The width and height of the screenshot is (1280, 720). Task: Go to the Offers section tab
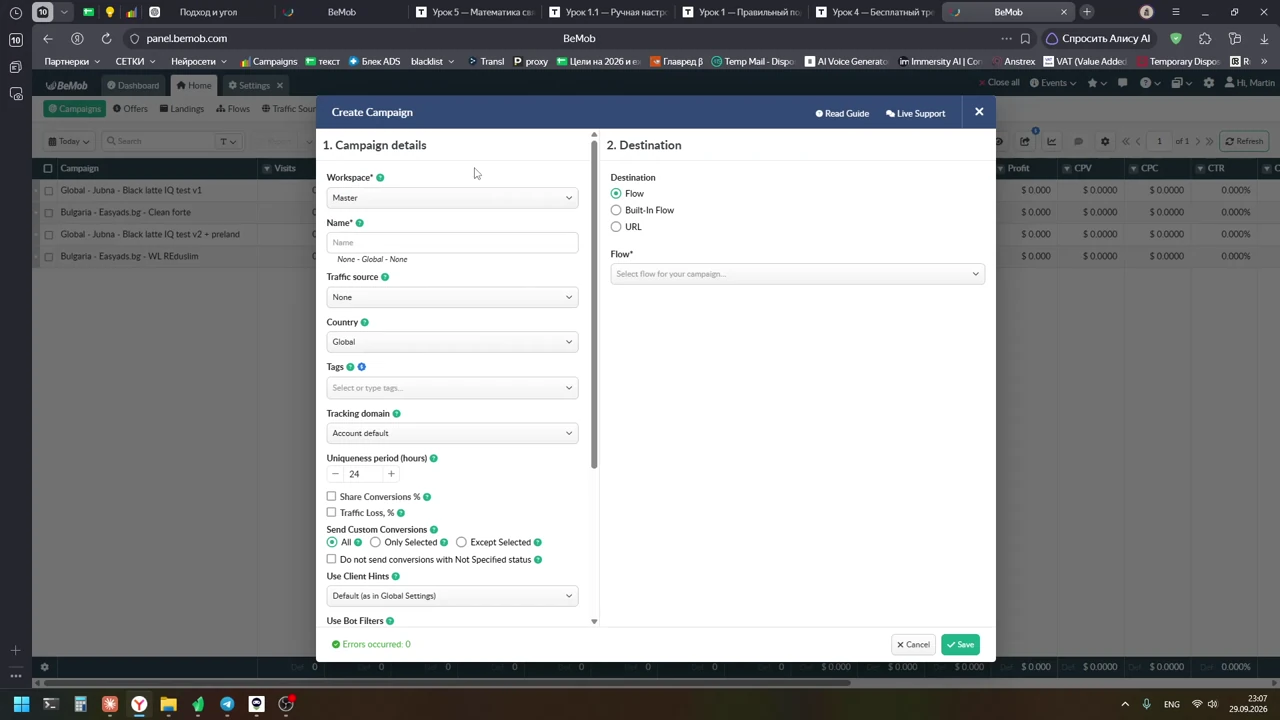point(130,108)
